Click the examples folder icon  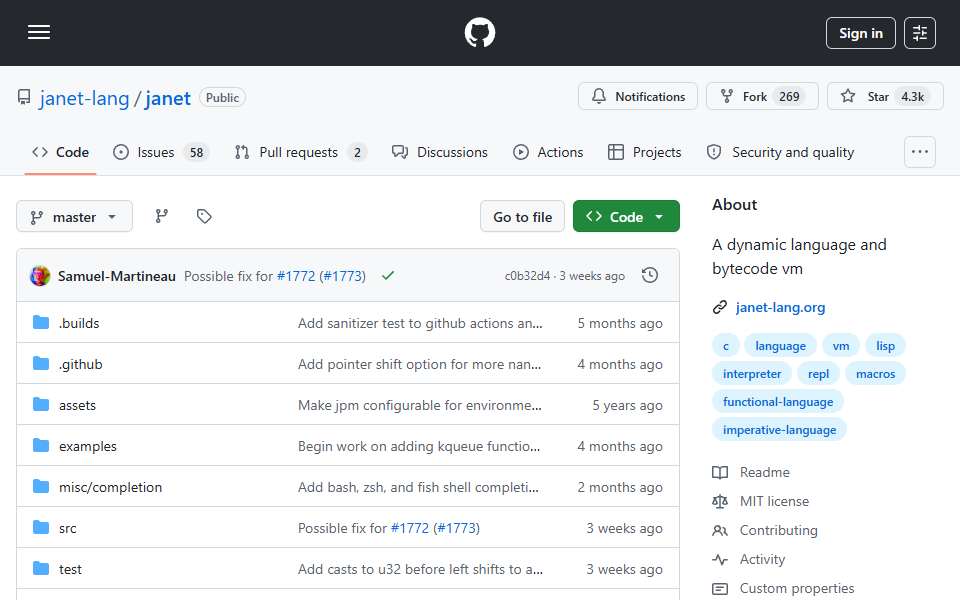40,446
